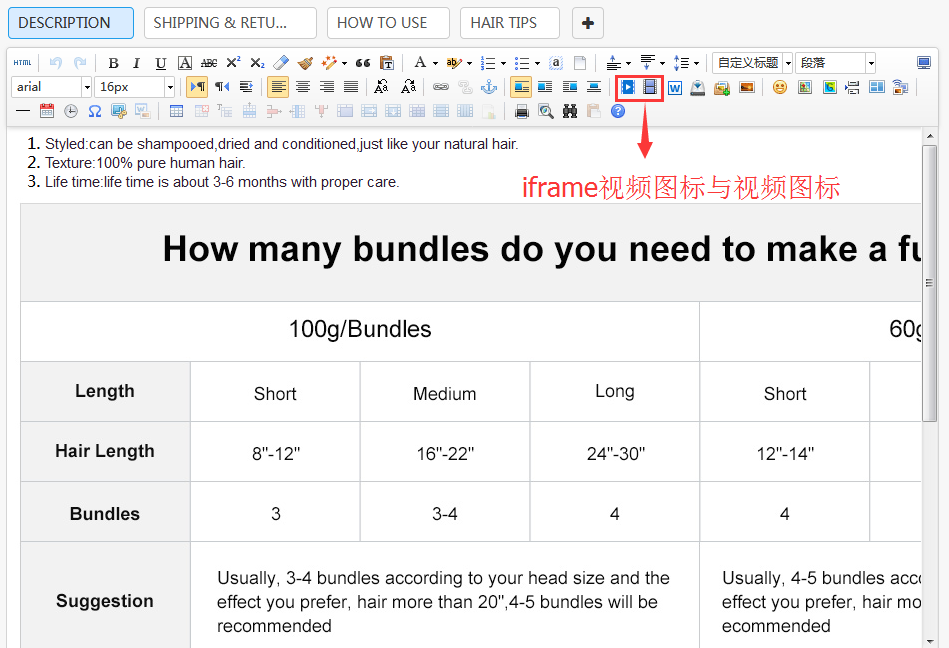Paste content from Word
Screen dimensions: 949x648
(676, 88)
